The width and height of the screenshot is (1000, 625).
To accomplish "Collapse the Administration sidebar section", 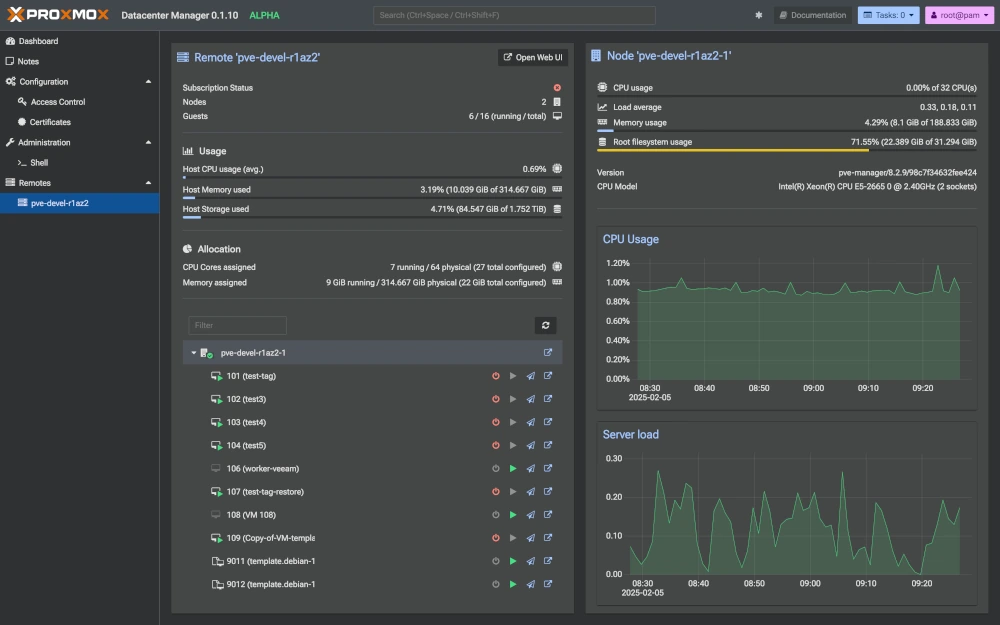I will pyautogui.click(x=148, y=142).
